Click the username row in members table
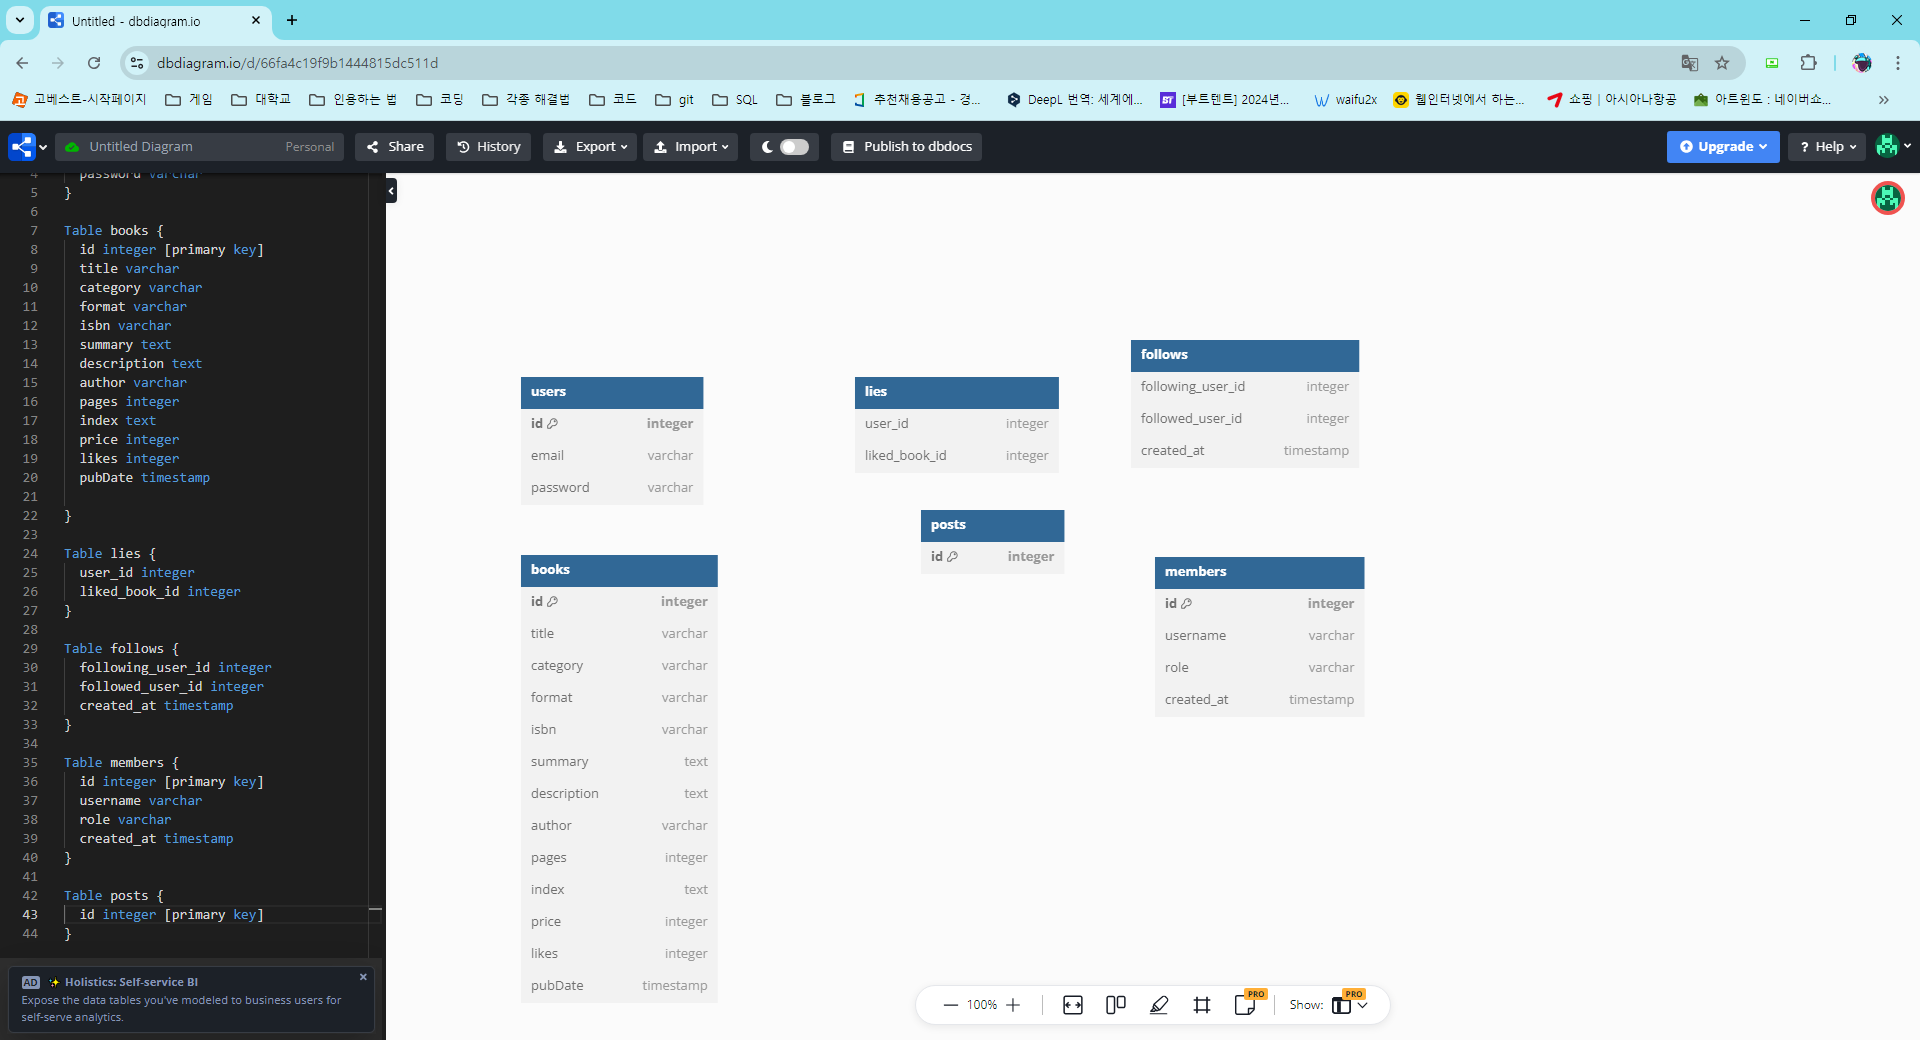This screenshot has width=1920, height=1040. pyautogui.click(x=1259, y=636)
